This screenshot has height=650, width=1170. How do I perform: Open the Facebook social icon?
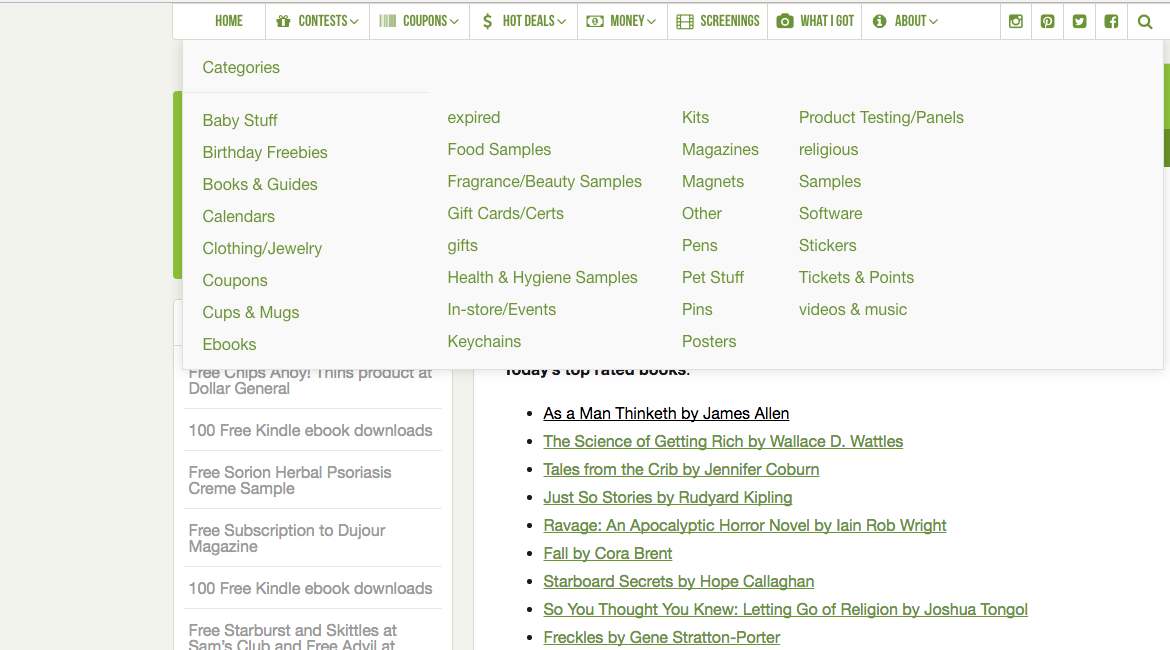(x=1111, y=22)
